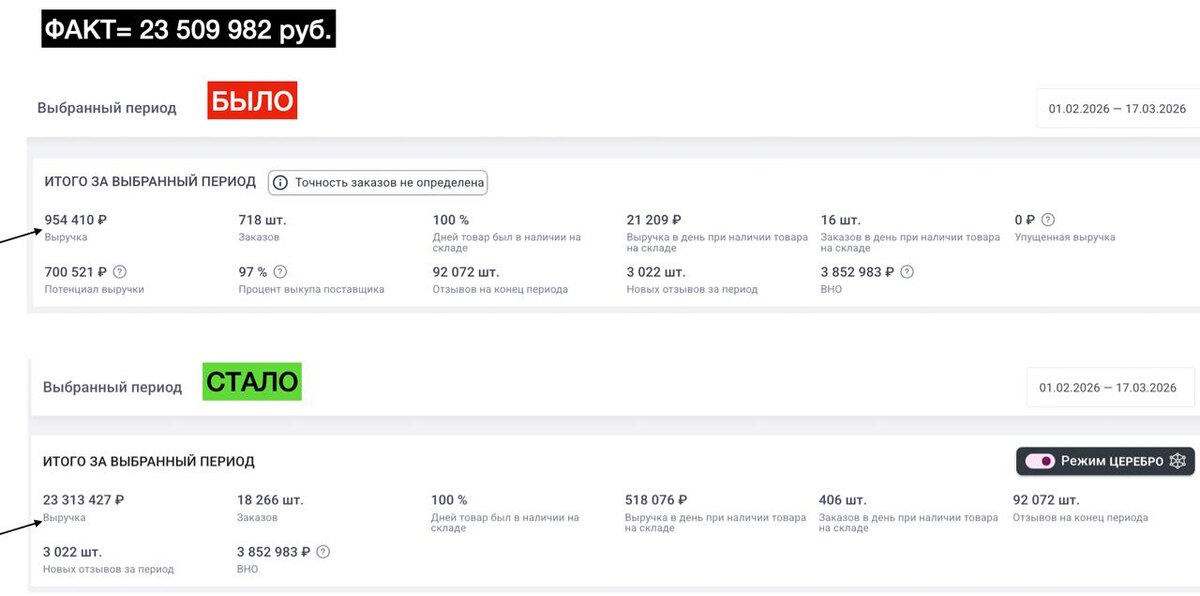Screen dimensions: 1200x596
Task: Open date range picker in БЫЛО section
Action: [1117, 109]
